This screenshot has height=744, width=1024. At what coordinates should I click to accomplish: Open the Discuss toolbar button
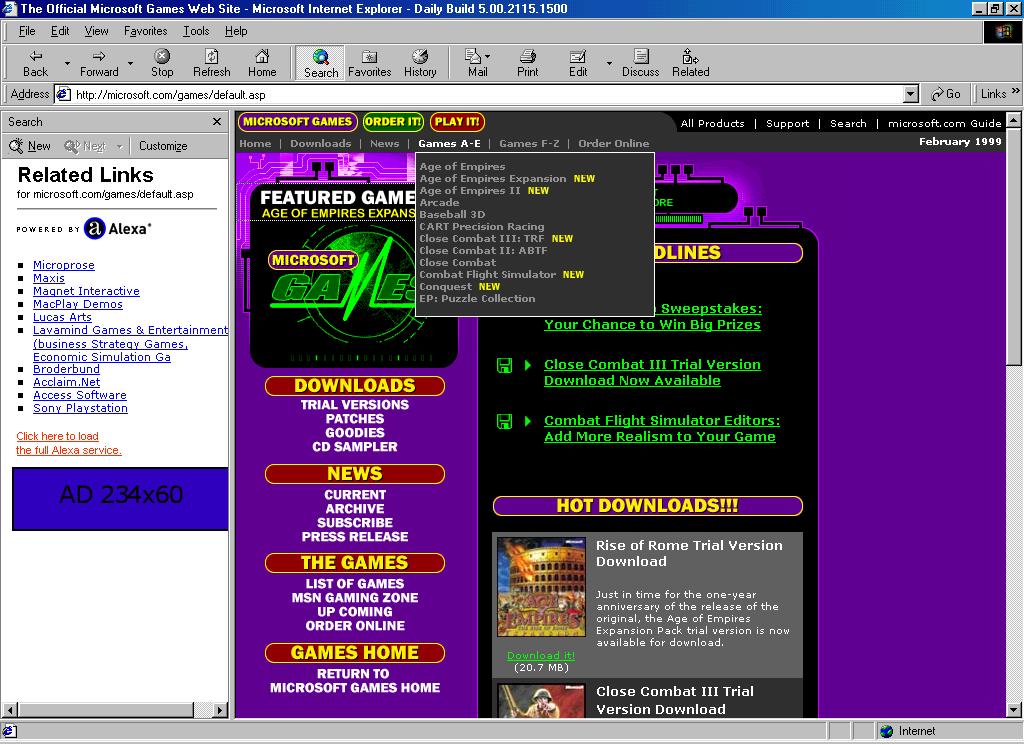[x=641, y=63]
